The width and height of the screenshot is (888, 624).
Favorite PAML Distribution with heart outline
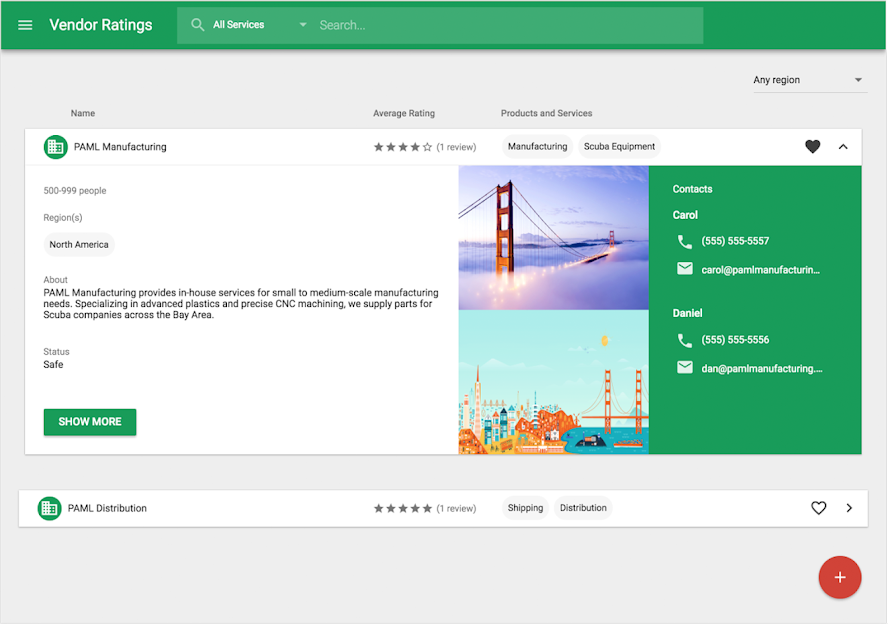(818, 508)
